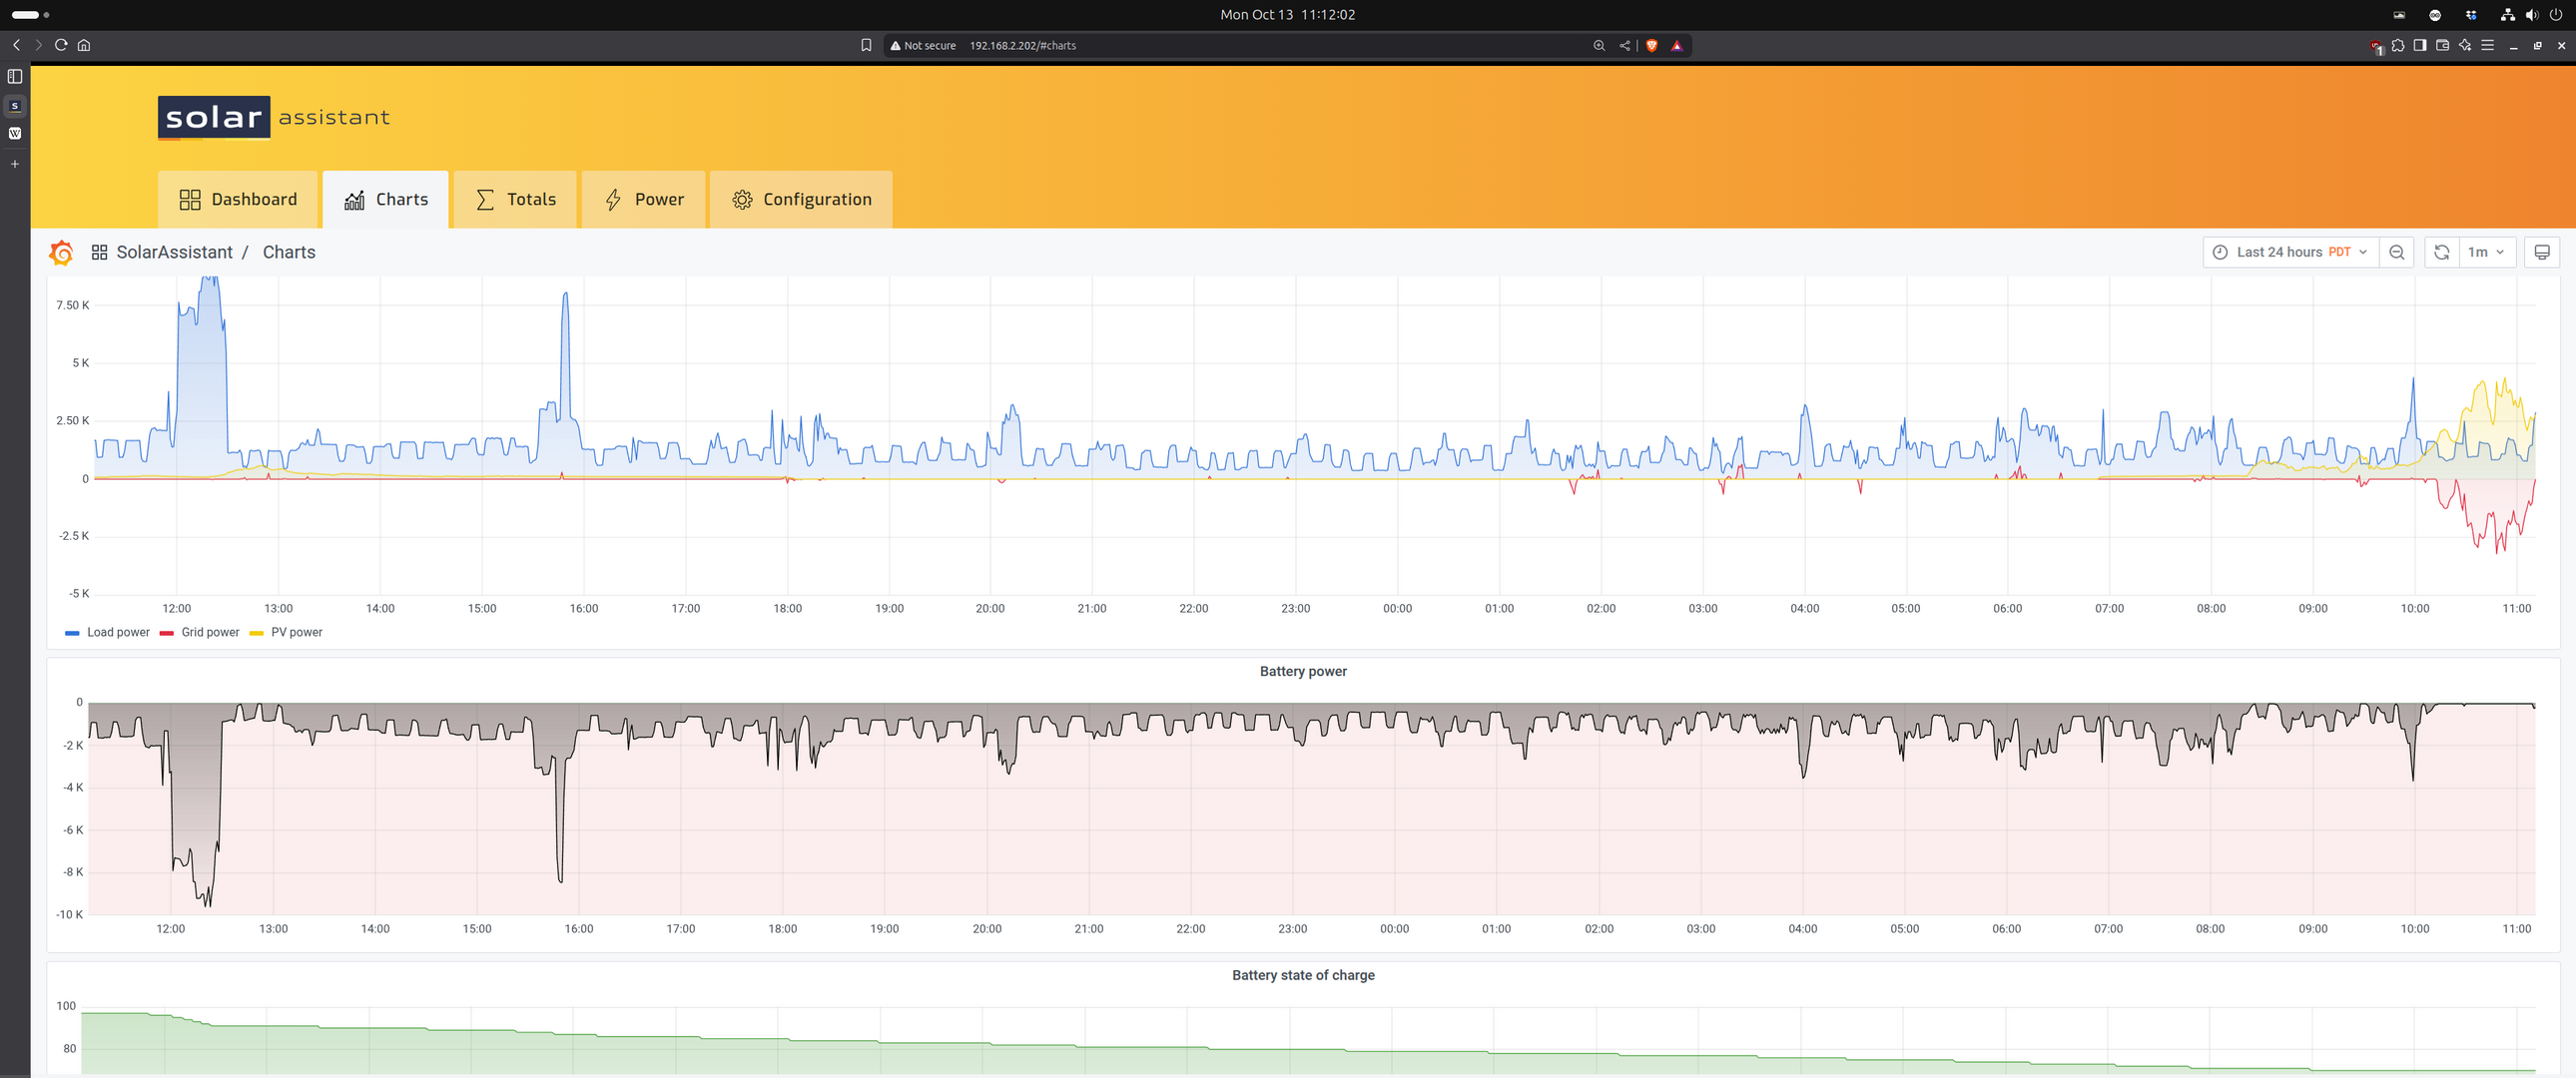Click the uBlock Origin extension icon

(2376, 46)
